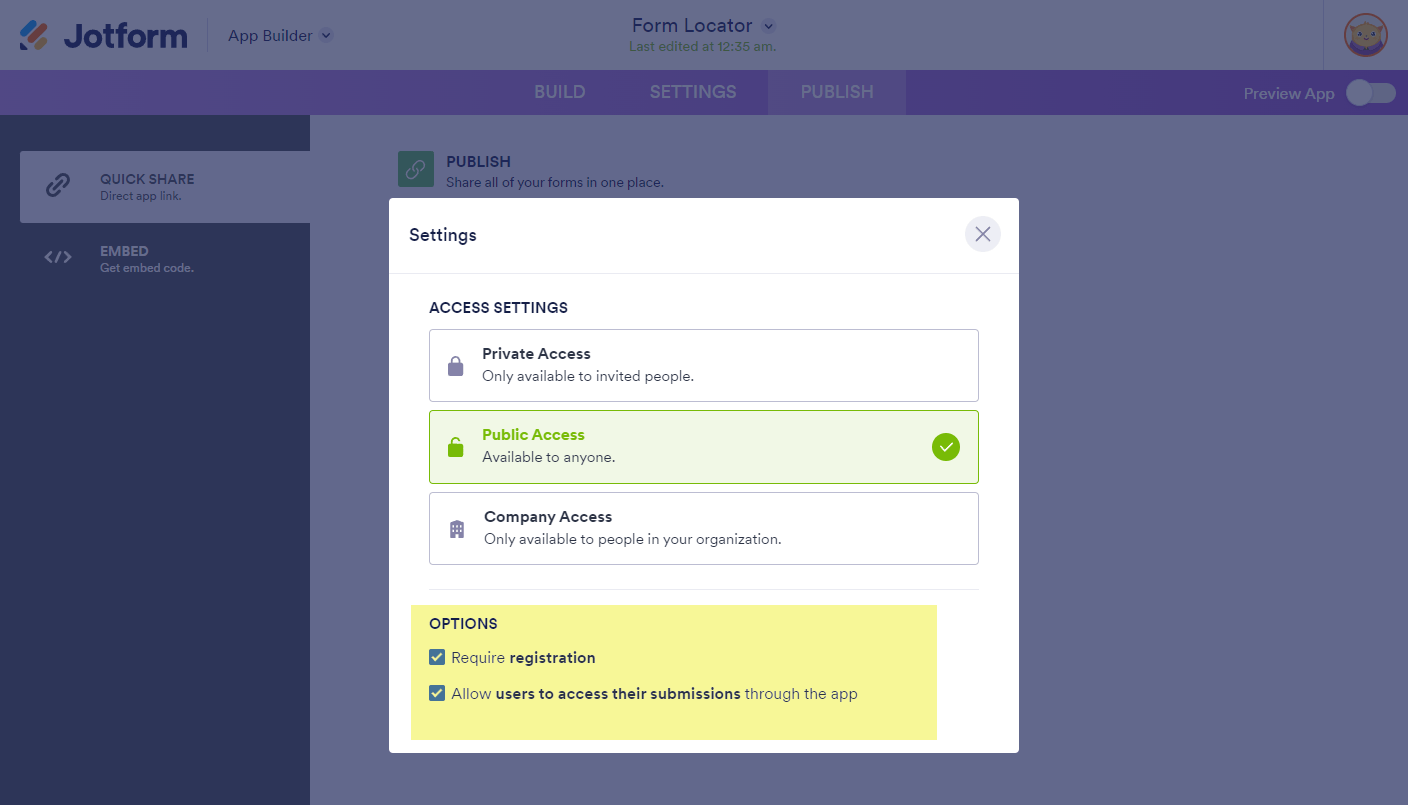Viewport: 1408px width, 805px height.
Task: Uncheck Allow users to access submissions
Action: point(437,694)
